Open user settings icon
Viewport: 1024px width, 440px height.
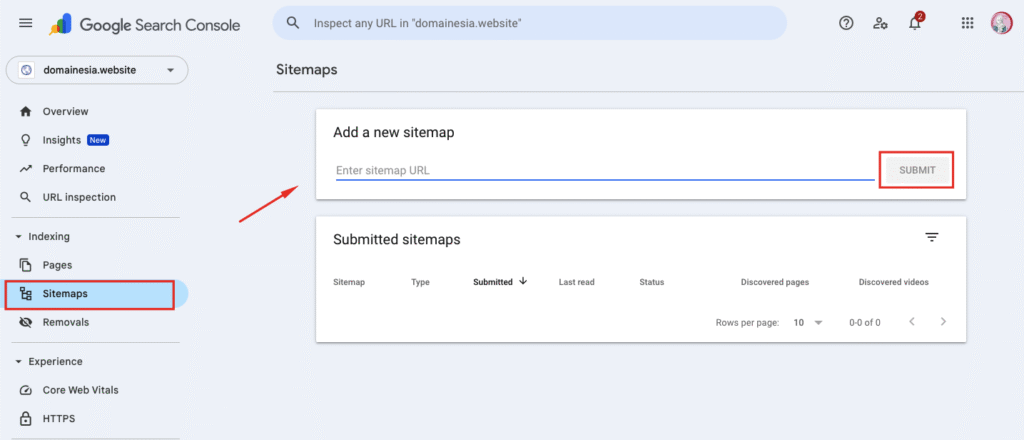click(880, 24)
